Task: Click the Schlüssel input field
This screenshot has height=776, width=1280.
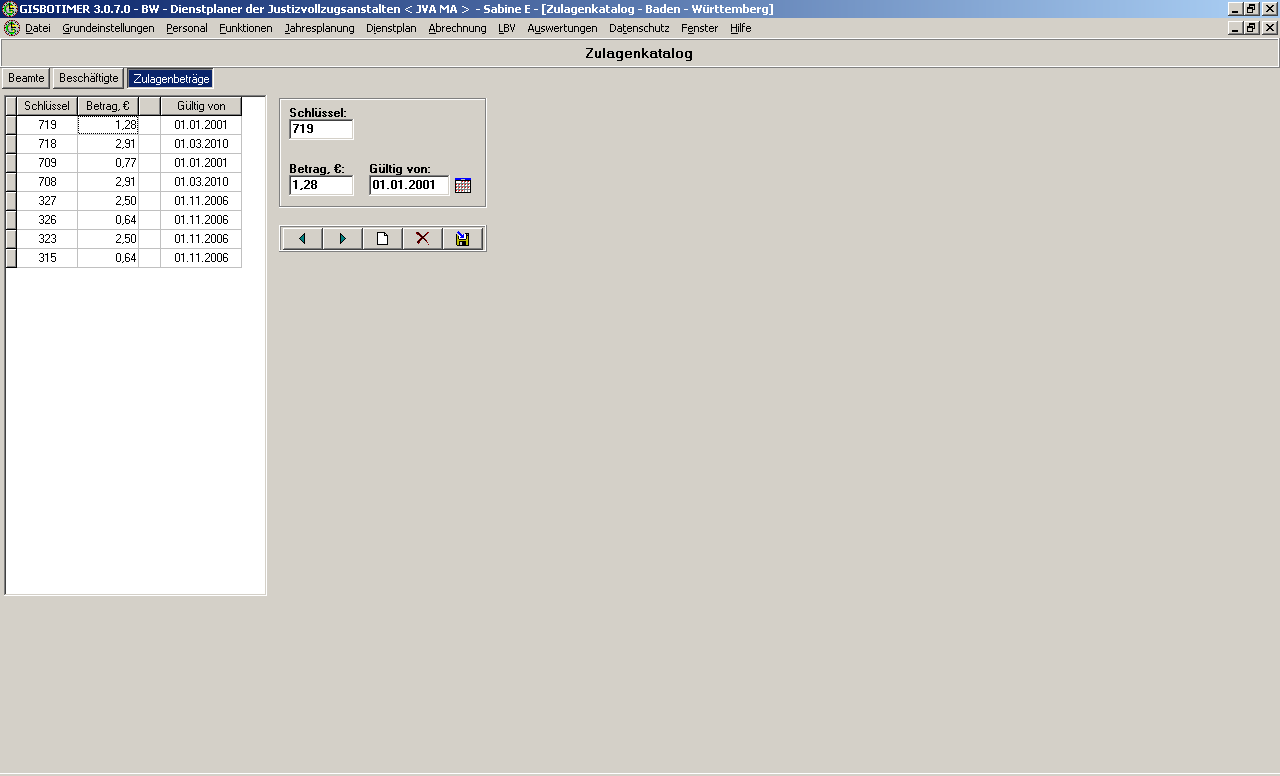Action: click(x=321, y=129)
